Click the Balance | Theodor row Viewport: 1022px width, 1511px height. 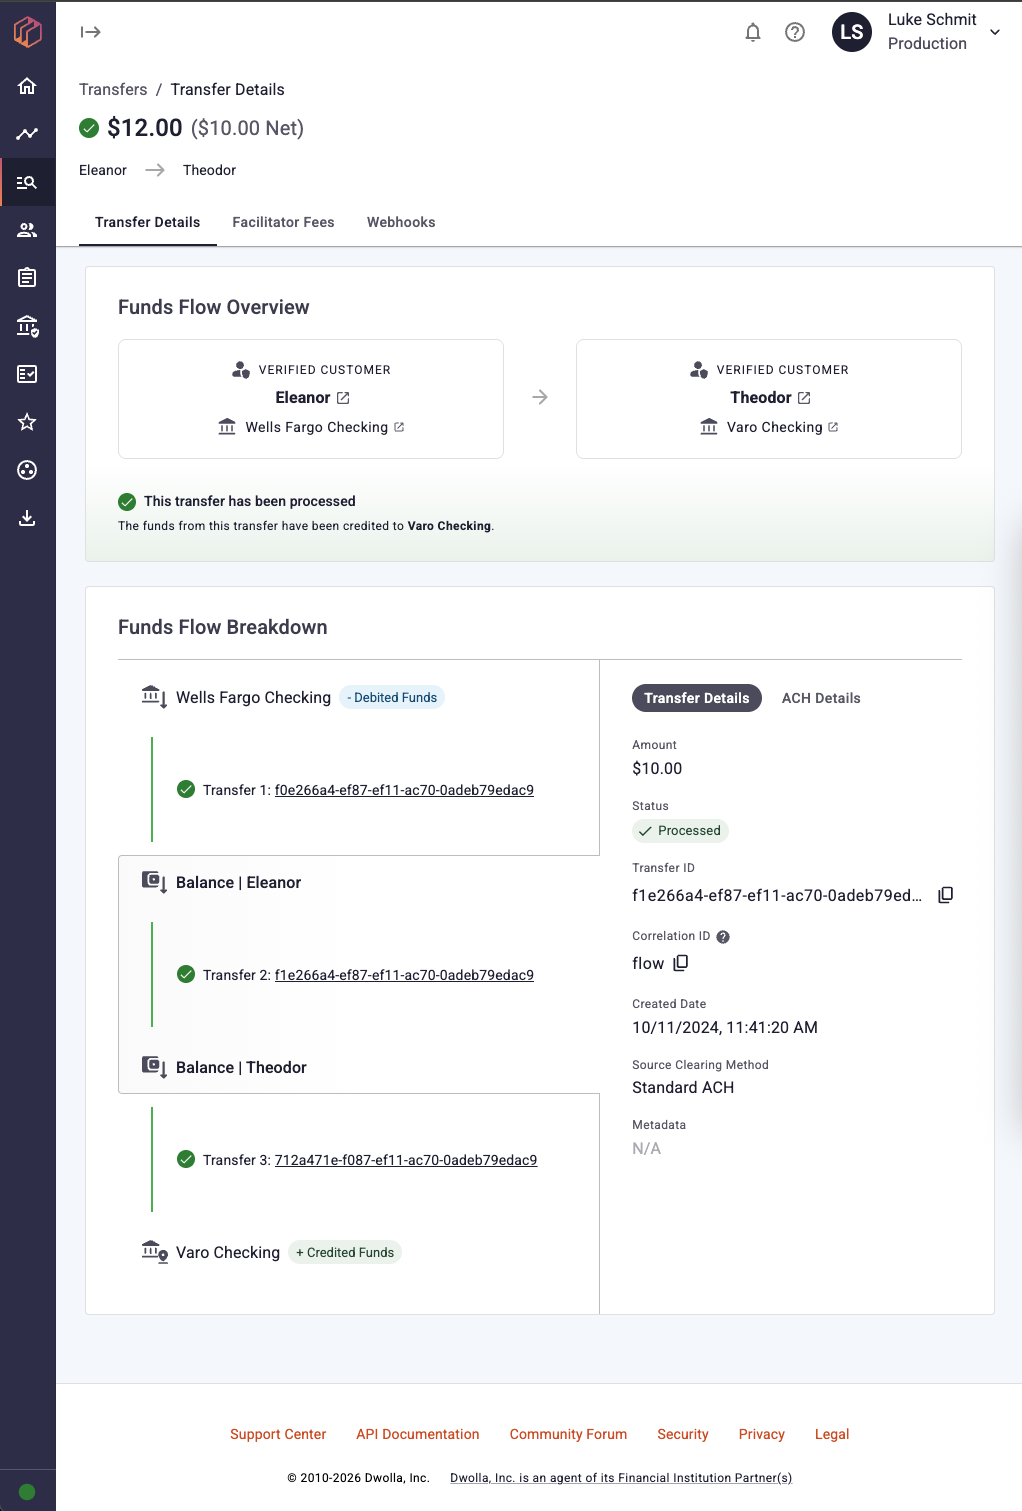241,1067
